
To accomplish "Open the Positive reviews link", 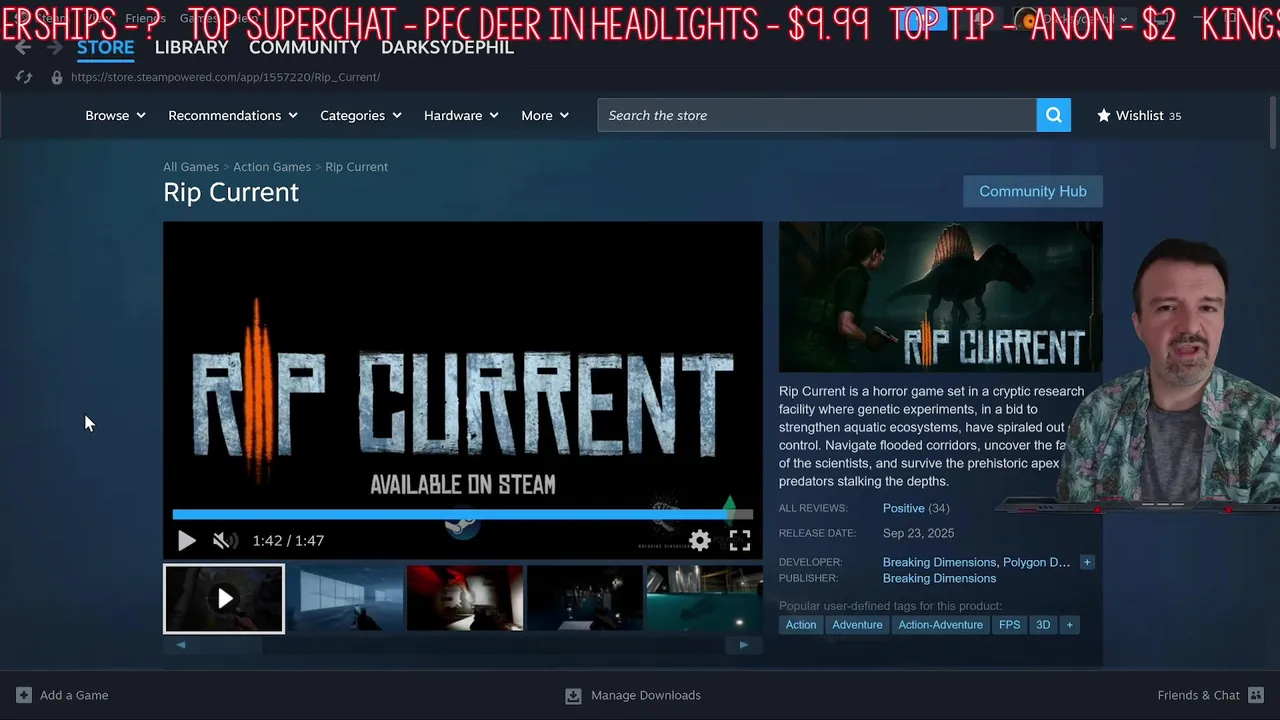I will pyautogui.click(x=904, y=508).
